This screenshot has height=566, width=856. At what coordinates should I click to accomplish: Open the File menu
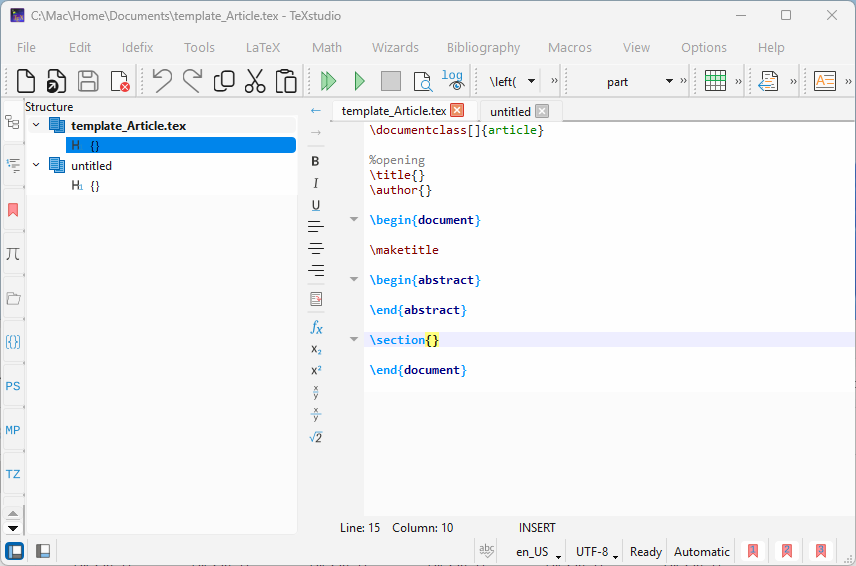point(26,47)
